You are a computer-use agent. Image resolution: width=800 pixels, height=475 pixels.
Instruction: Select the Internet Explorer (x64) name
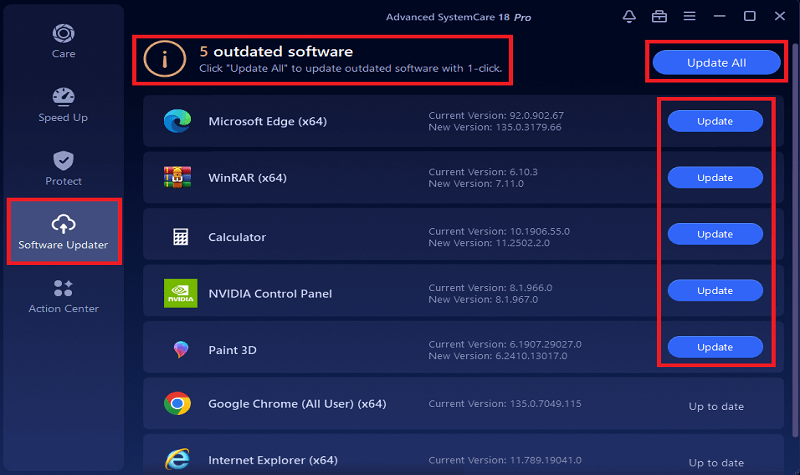coord(273,460)
